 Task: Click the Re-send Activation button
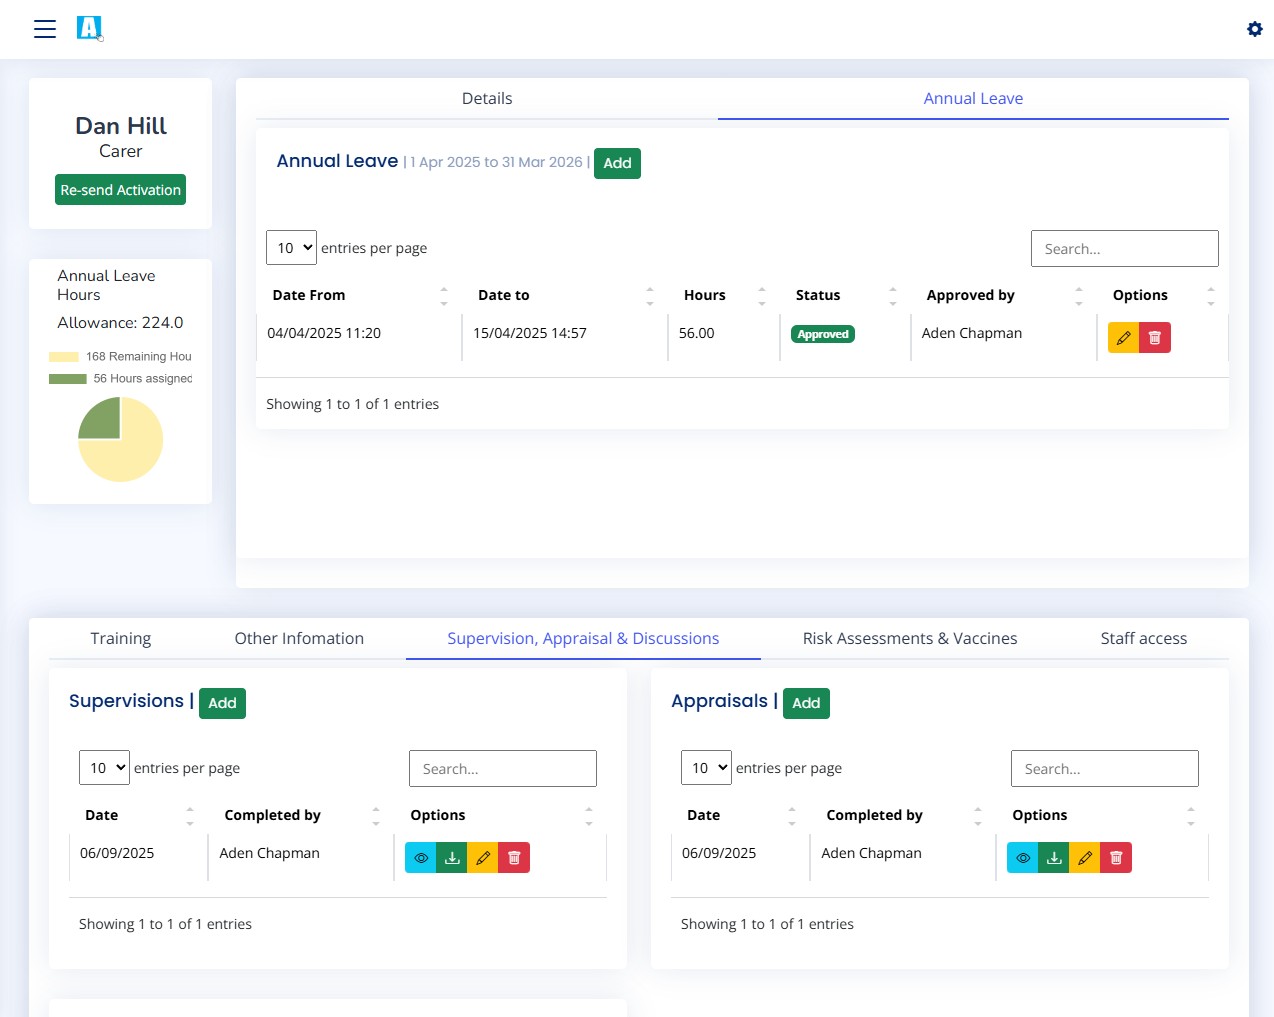tap(120, 190)
